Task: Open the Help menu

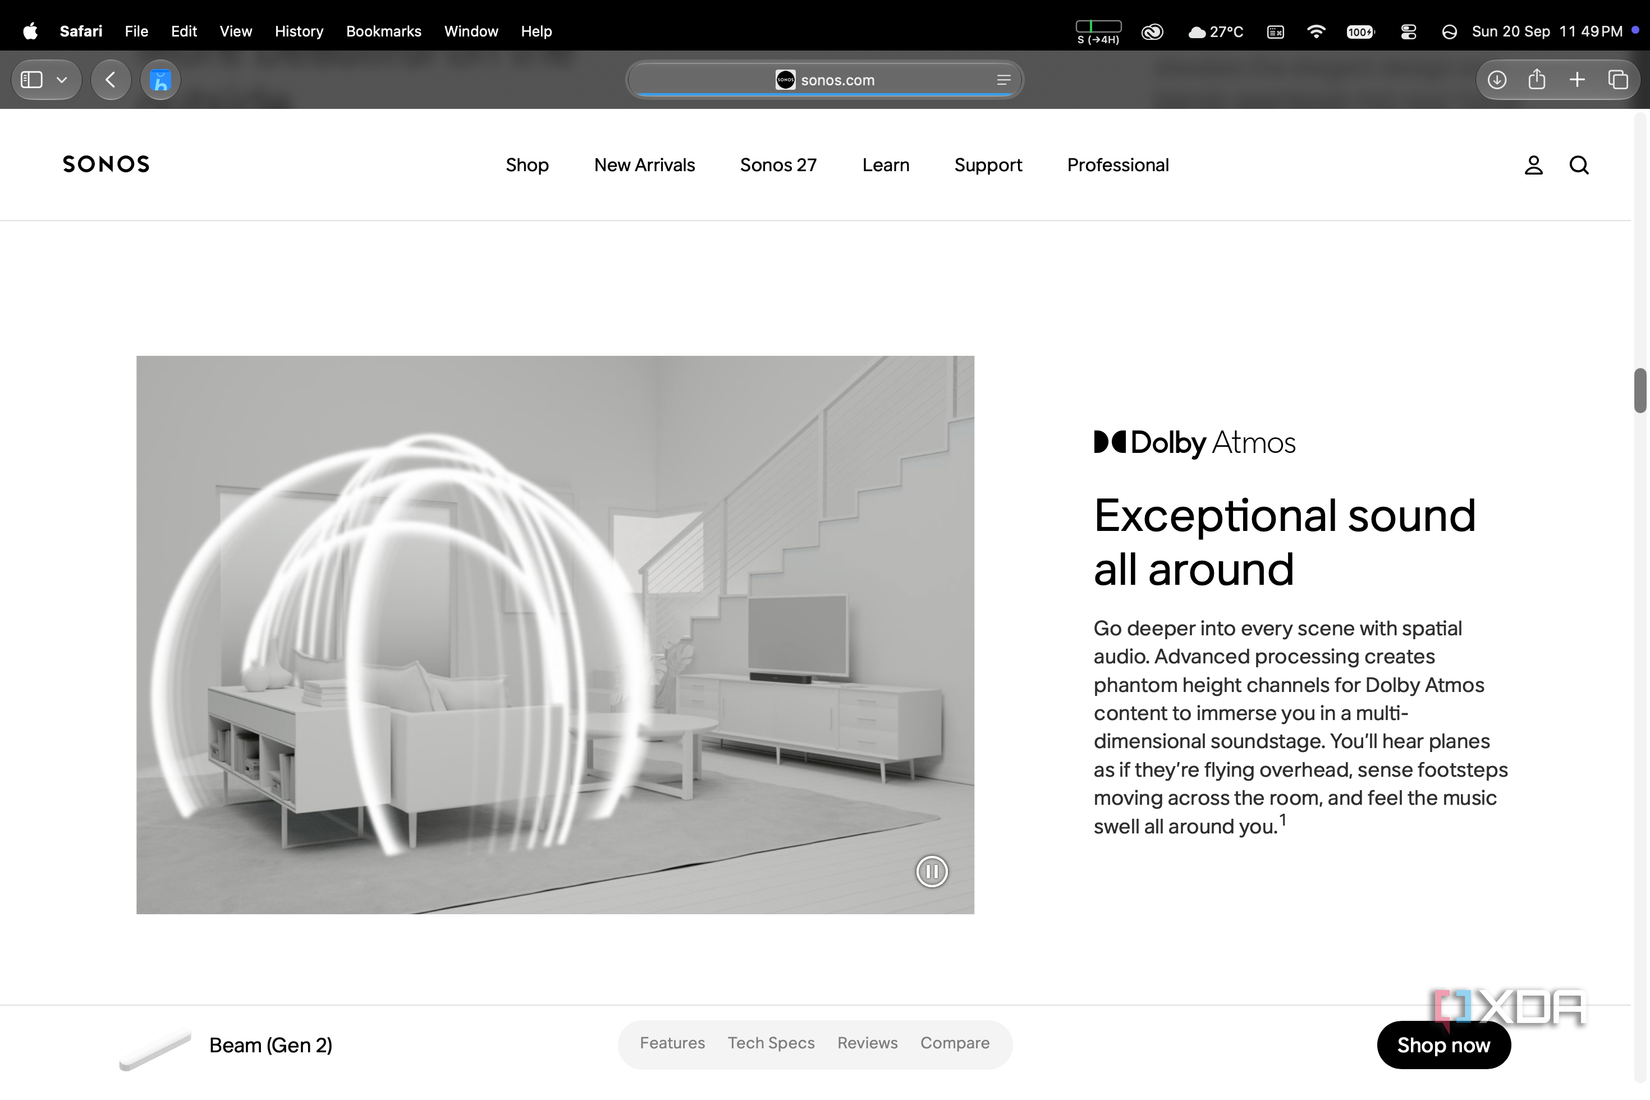Action: [x=536, y=31]
